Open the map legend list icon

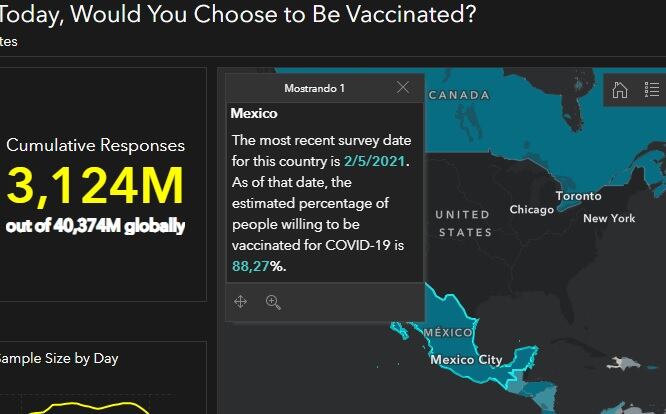tap(652, 90)
